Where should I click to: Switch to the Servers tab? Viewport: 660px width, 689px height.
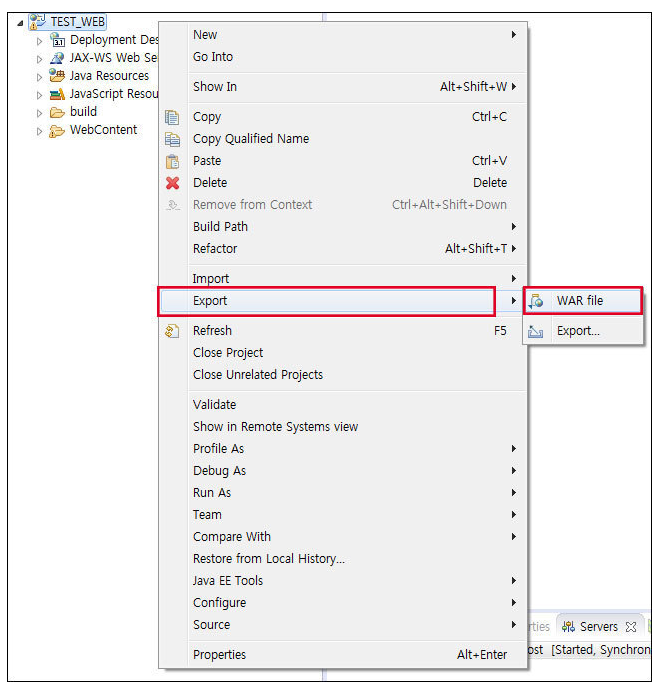pyautogui.click(x=598, y=626)
